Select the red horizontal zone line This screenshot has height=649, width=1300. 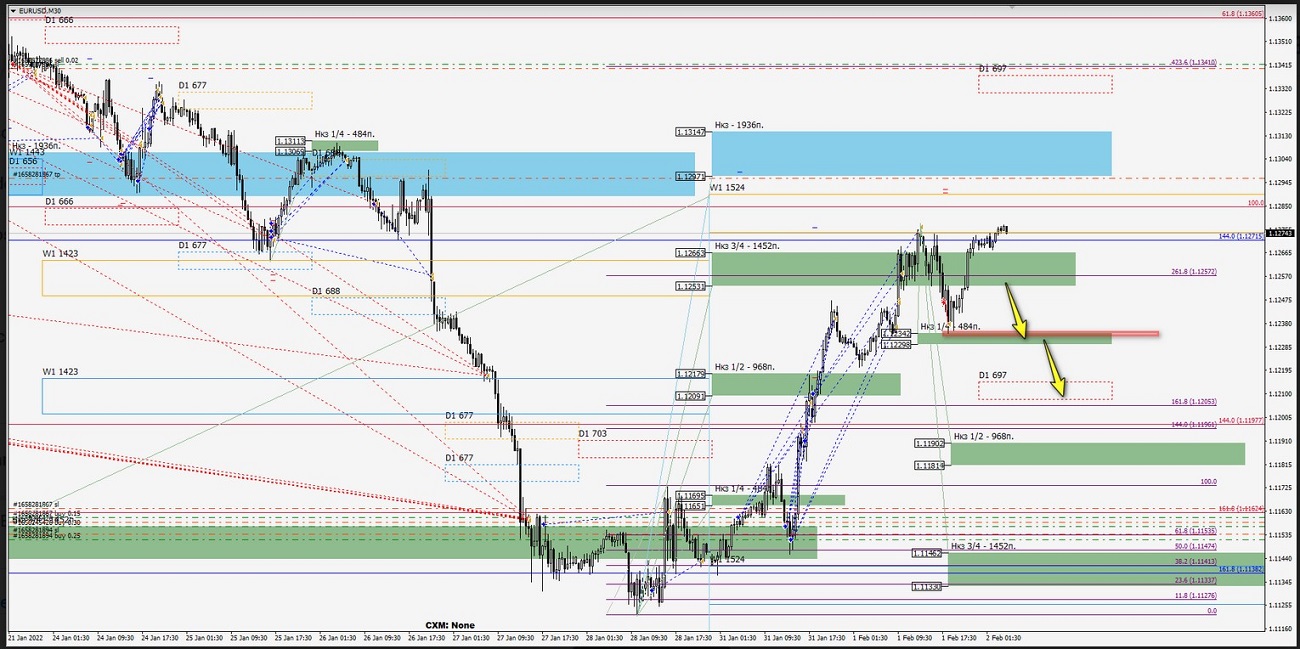pos(1050,333)
